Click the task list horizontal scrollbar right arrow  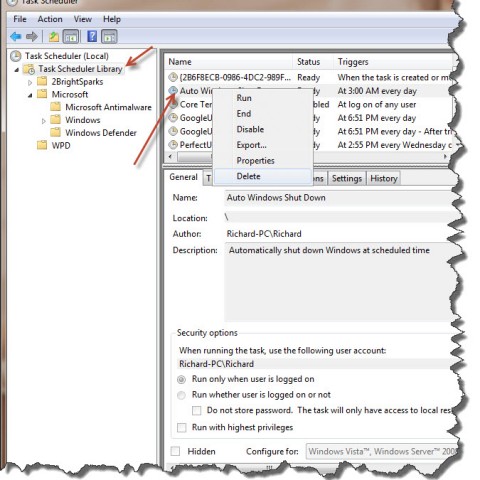point(445,157)
